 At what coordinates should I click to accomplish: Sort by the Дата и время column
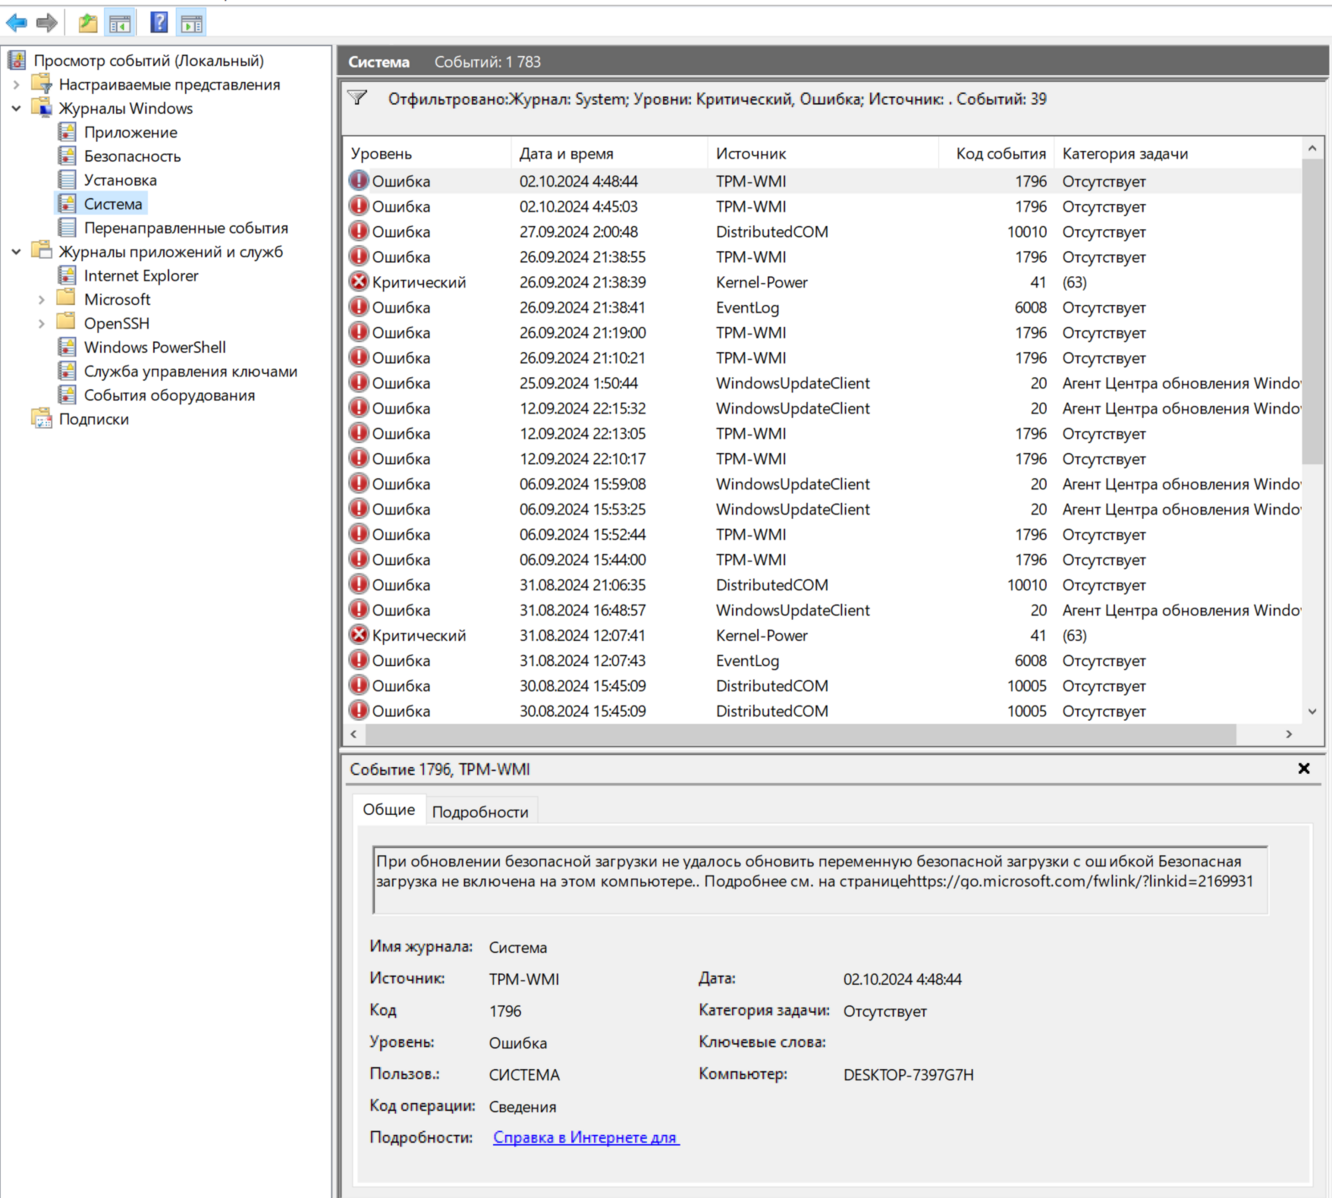[x=566, y=153]
